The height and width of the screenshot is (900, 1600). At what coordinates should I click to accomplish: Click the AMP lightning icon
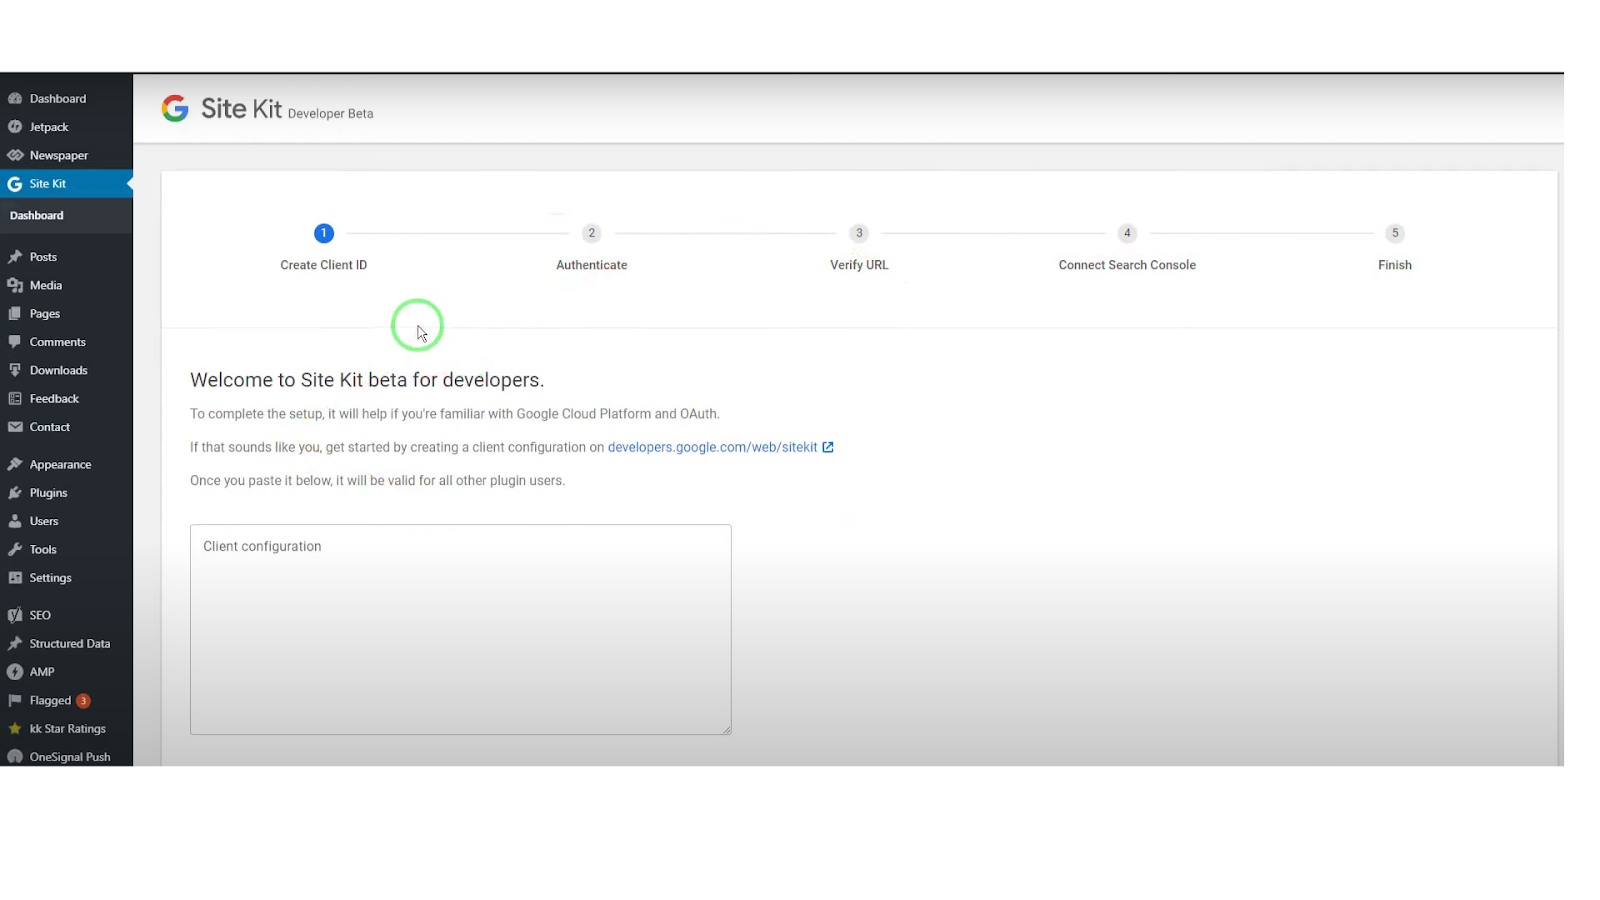click(x=15, y=672)
